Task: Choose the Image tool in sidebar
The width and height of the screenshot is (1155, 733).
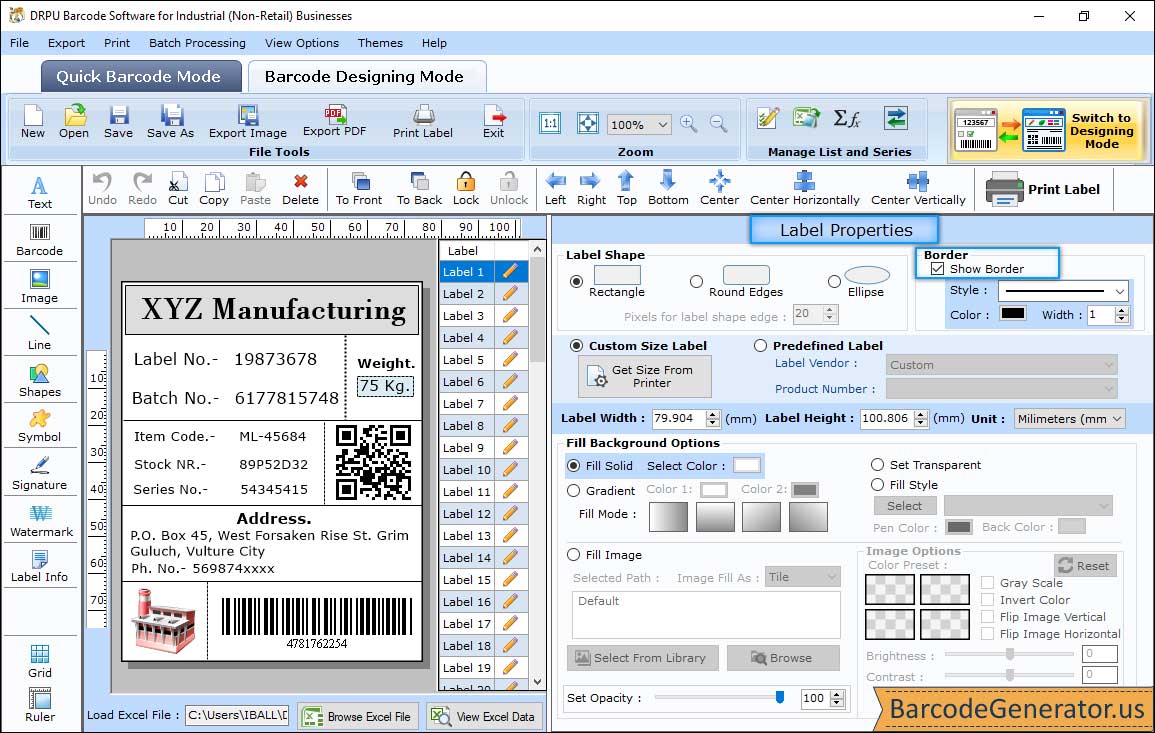Action: (x=40, y=287)
